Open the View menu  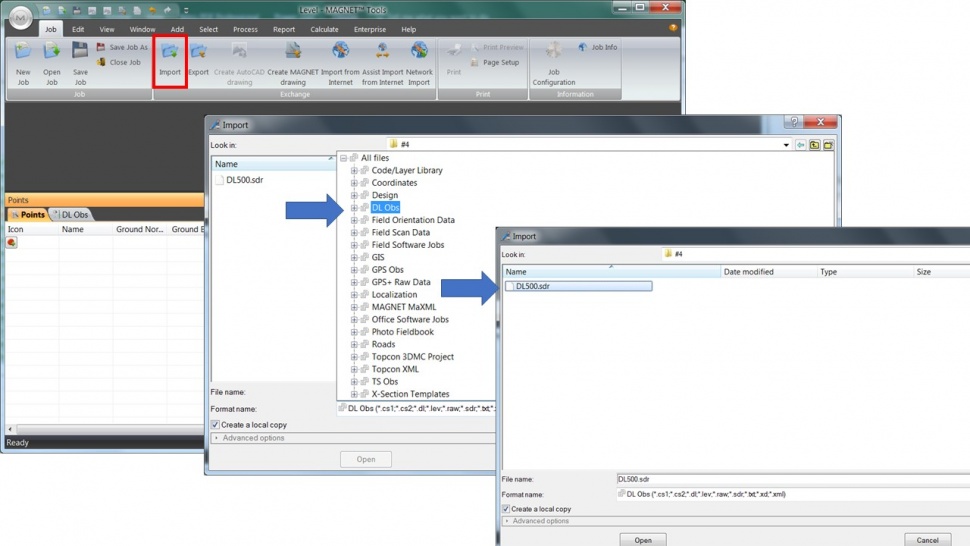tap(107, 29)
